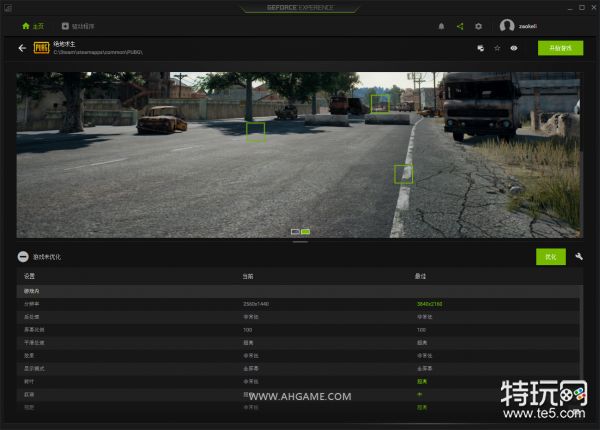Select the first screenshot carousel indicator
The width and height of the screenshot is (600, 430).
pyautogui.click(x=295, y=231)
